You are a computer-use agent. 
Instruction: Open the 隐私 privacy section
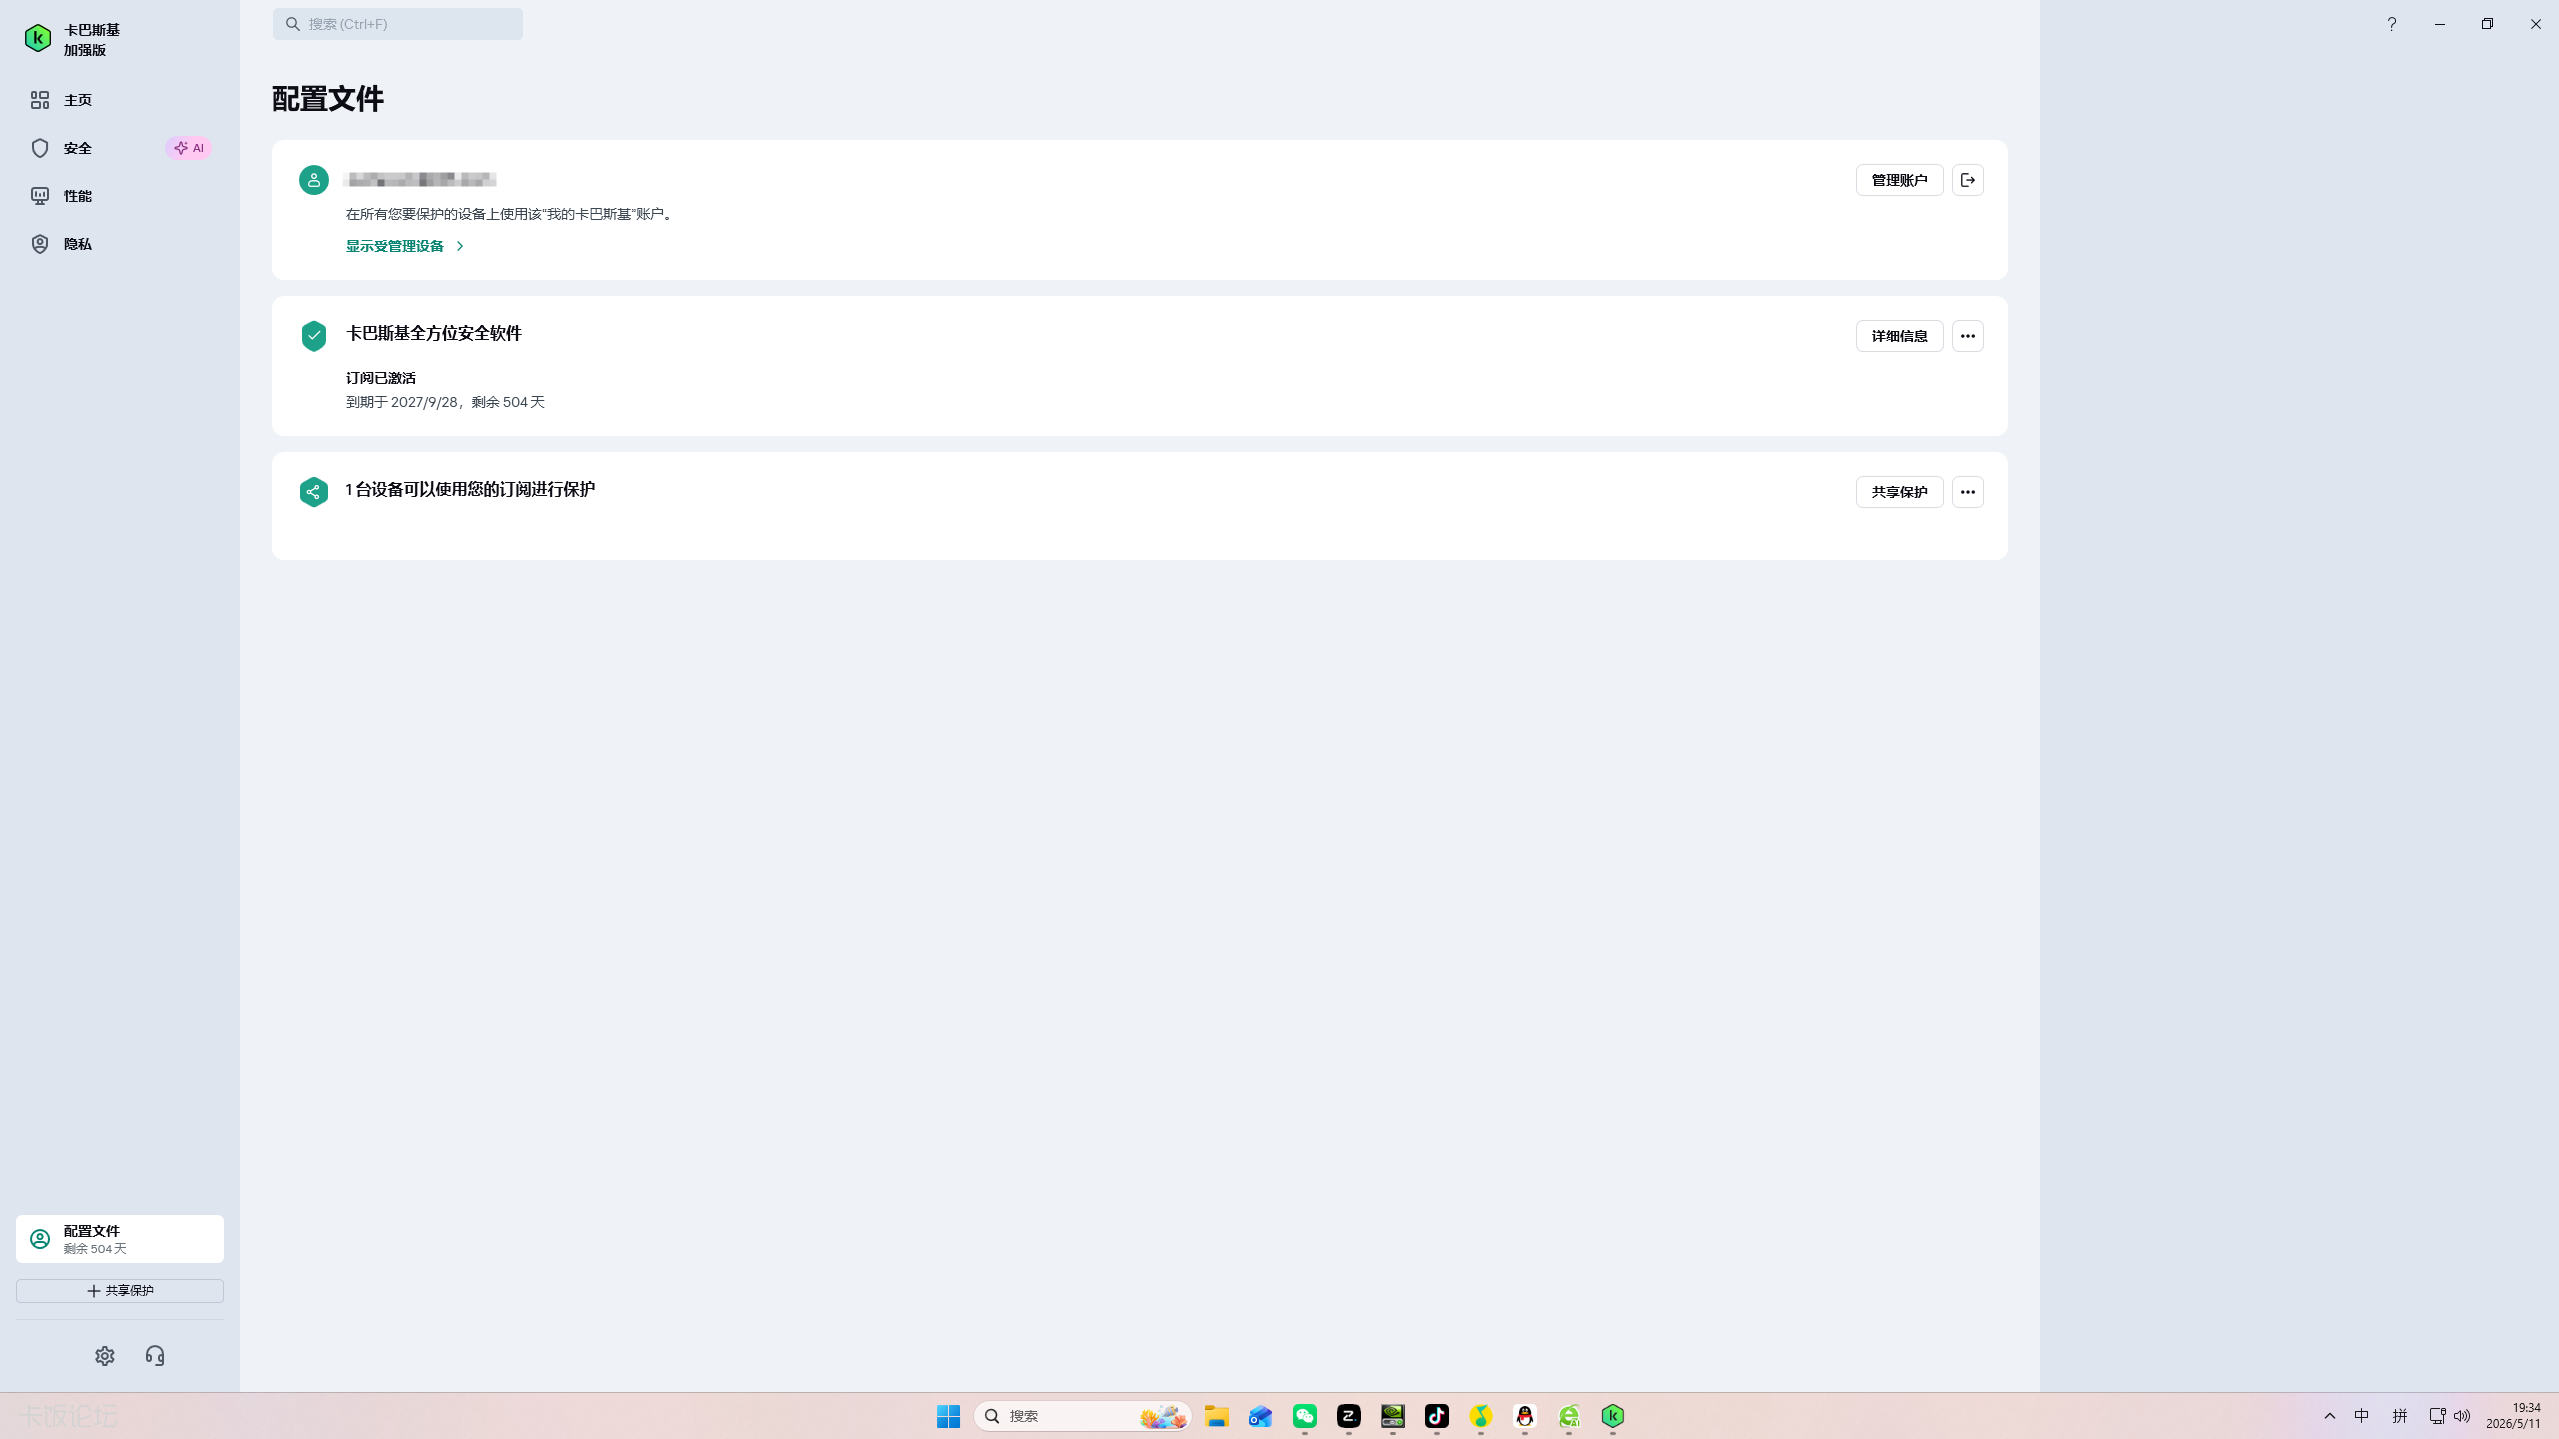(x=120, y=244)
